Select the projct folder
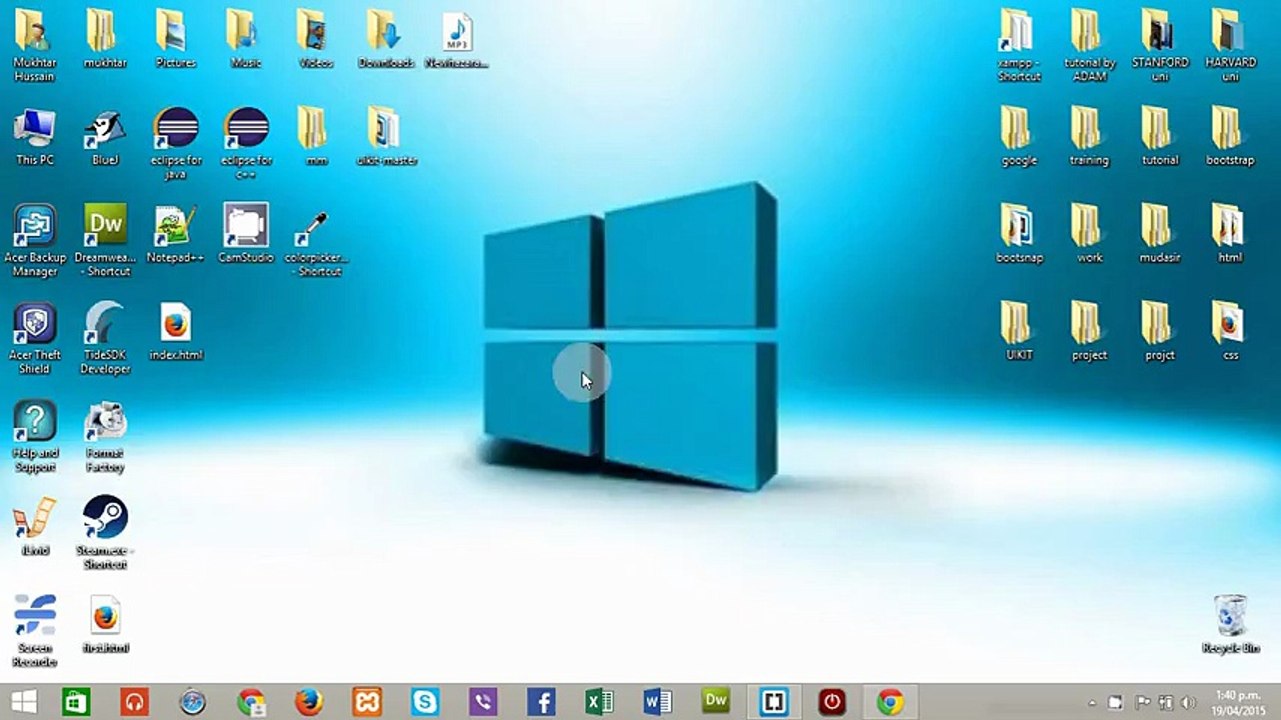 click(1160, 331)
